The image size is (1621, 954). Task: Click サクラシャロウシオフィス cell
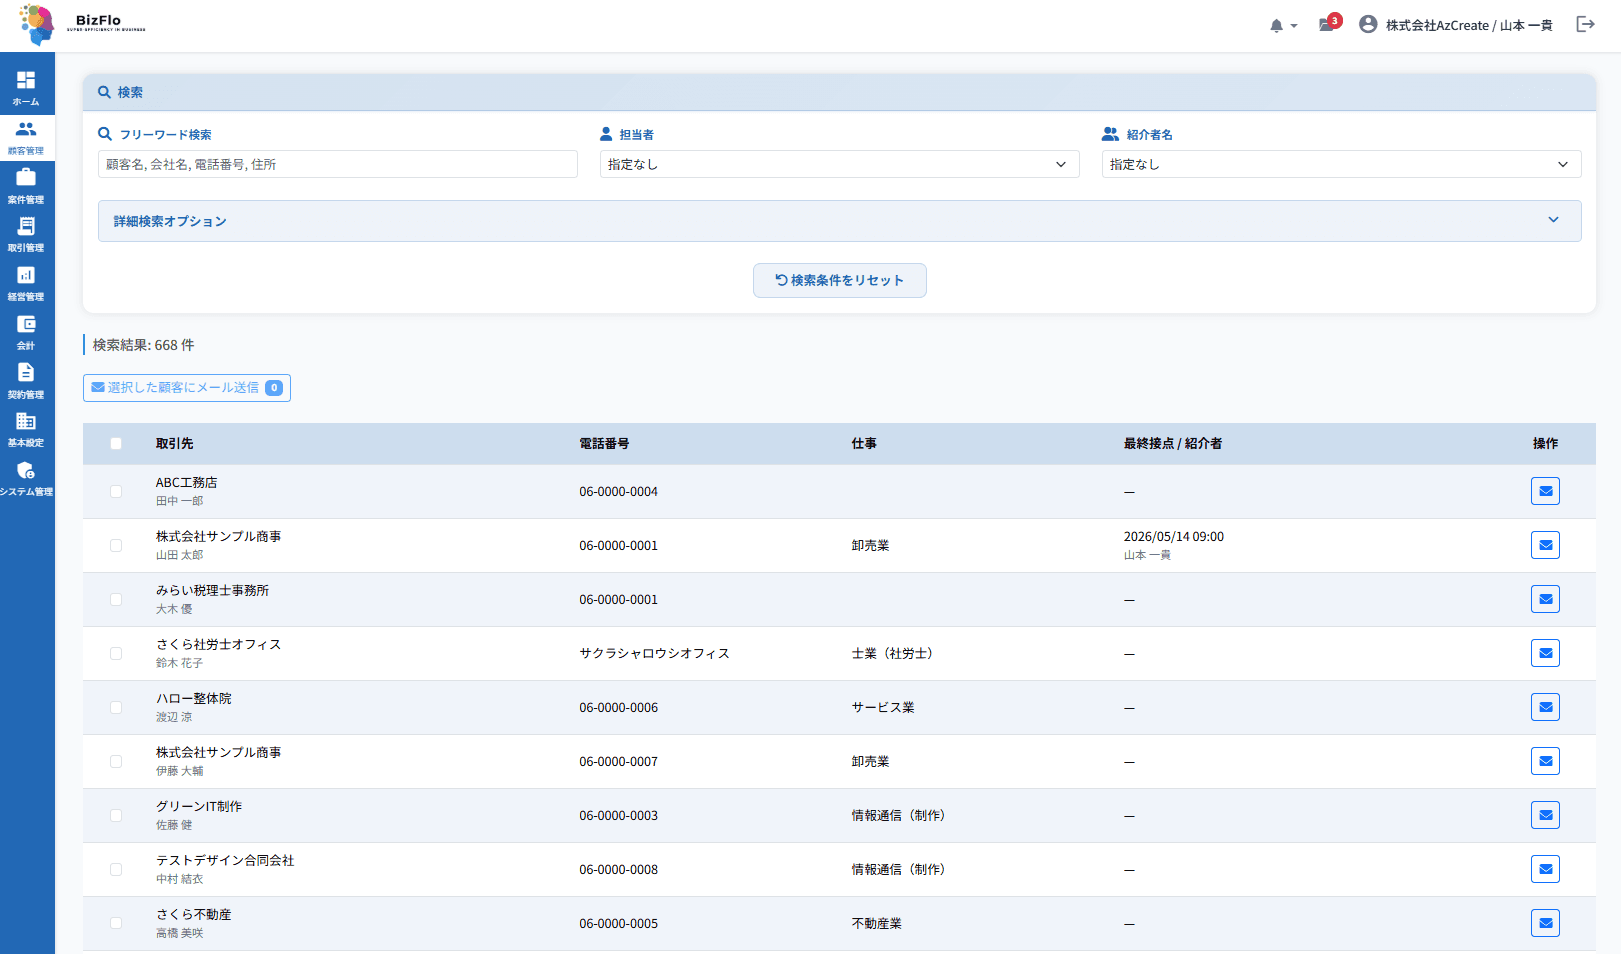[x=654, y=654]
